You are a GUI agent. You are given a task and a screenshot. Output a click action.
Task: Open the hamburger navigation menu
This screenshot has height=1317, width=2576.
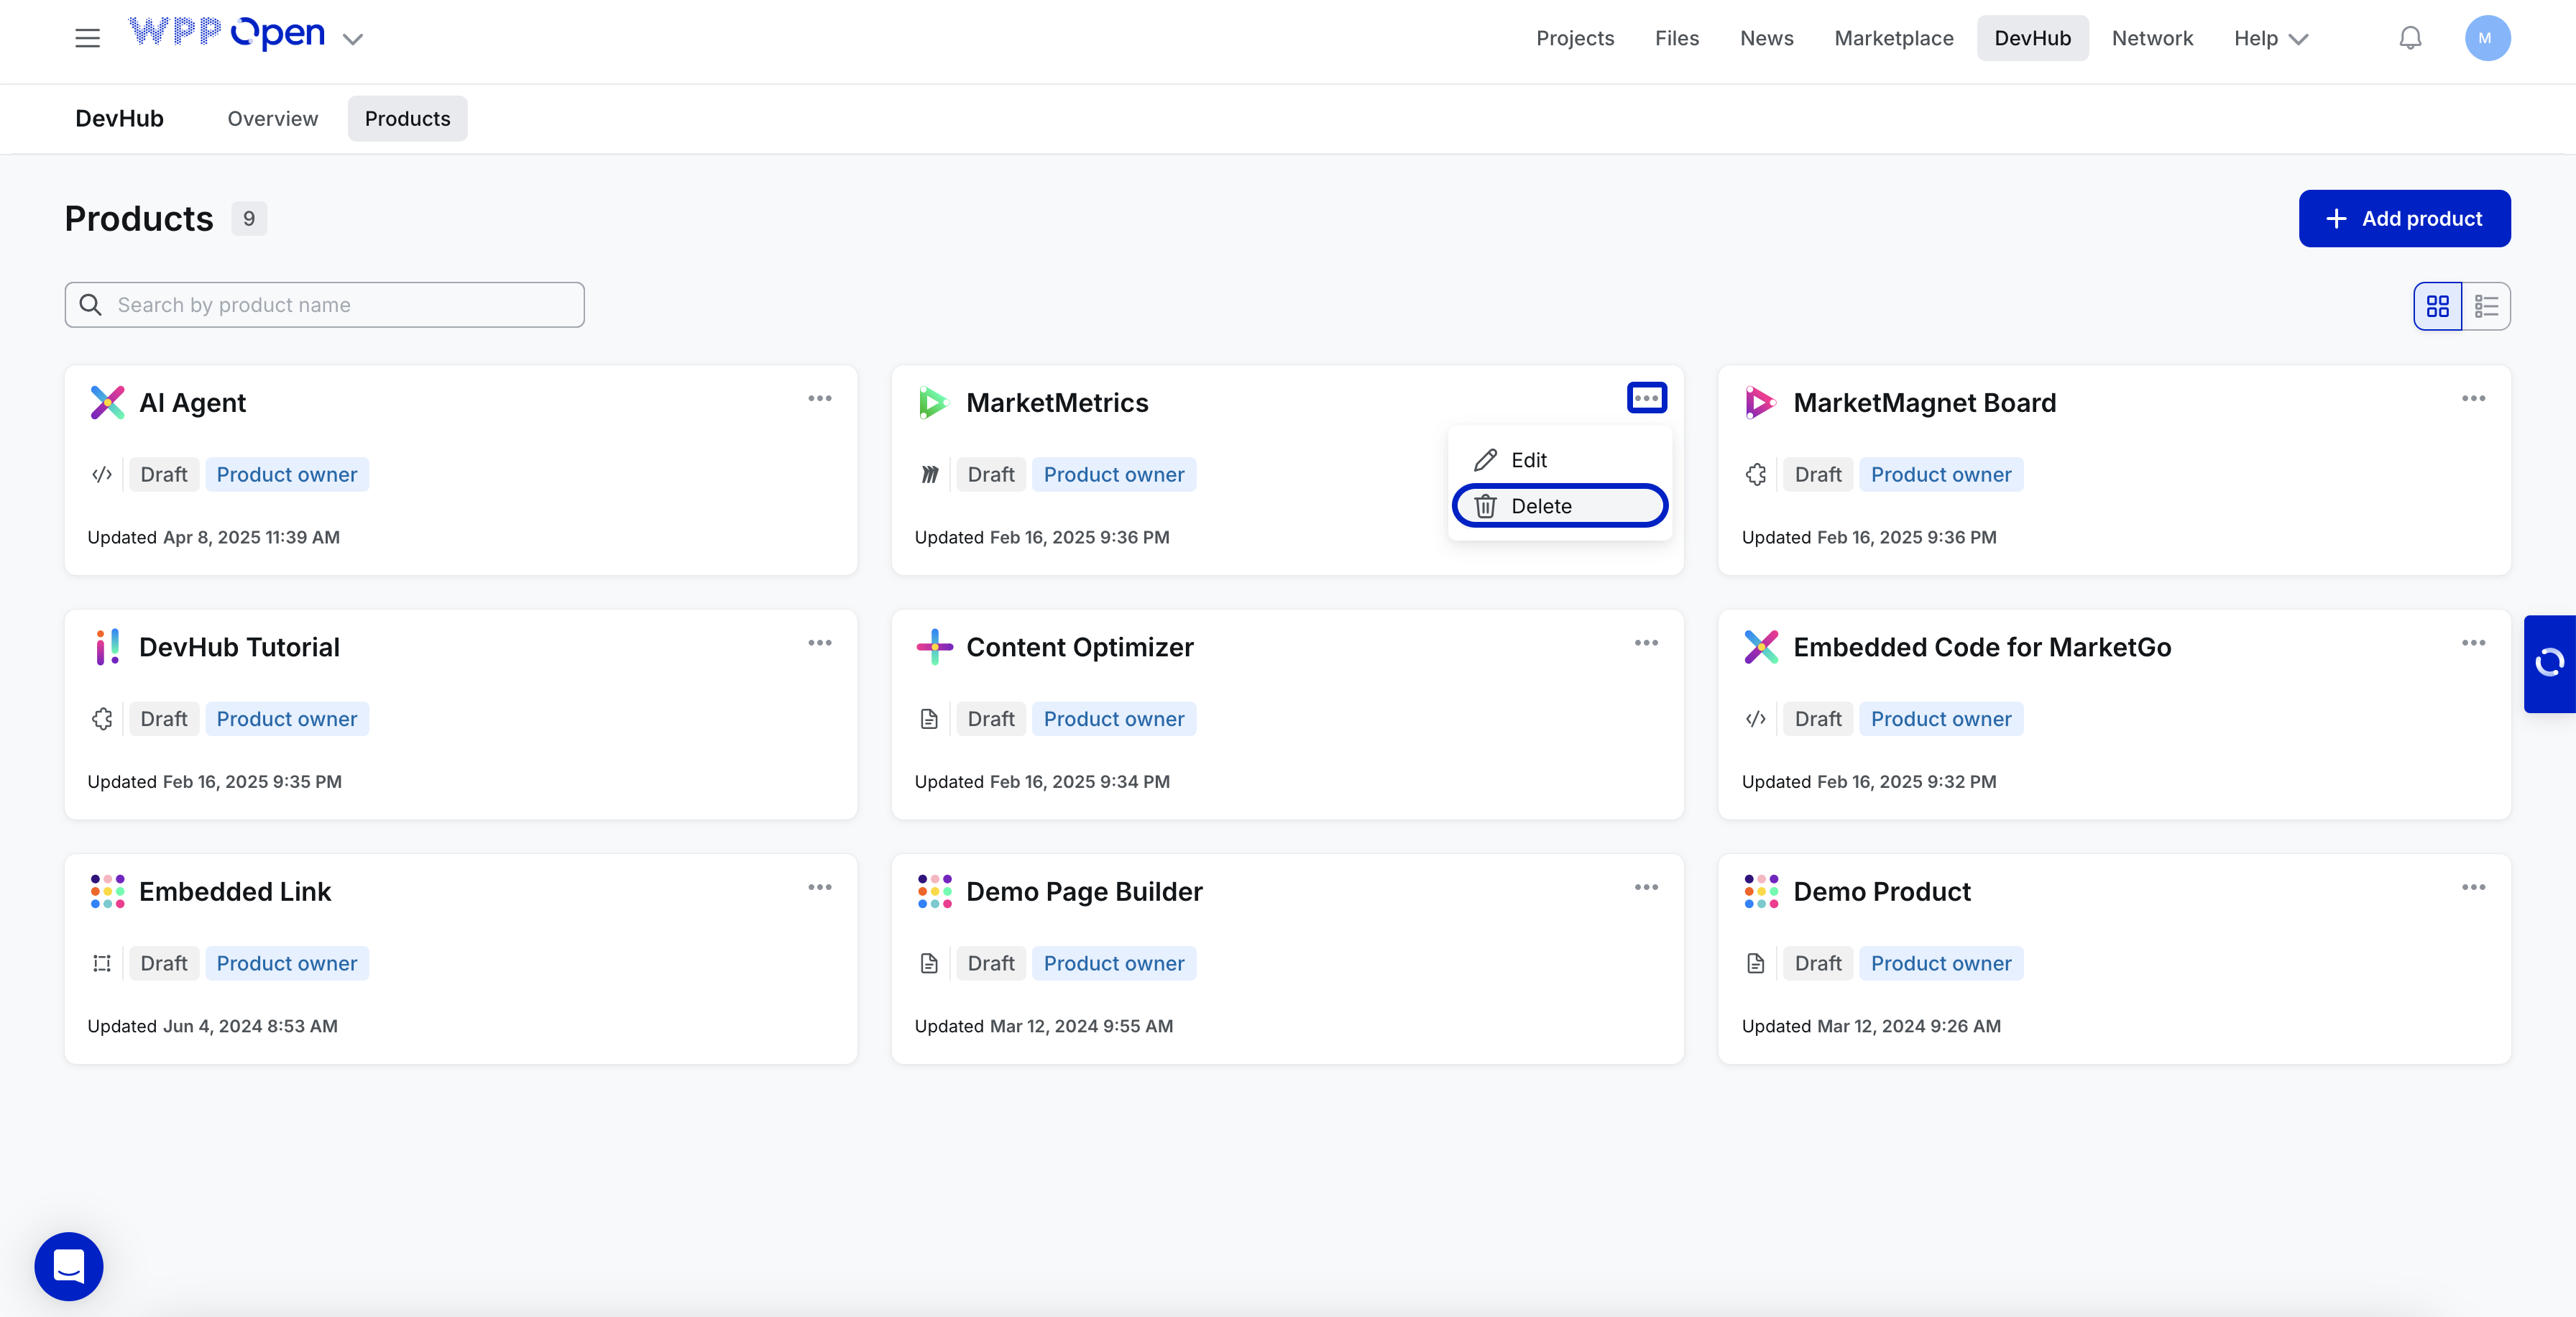[x=87, y=38]
